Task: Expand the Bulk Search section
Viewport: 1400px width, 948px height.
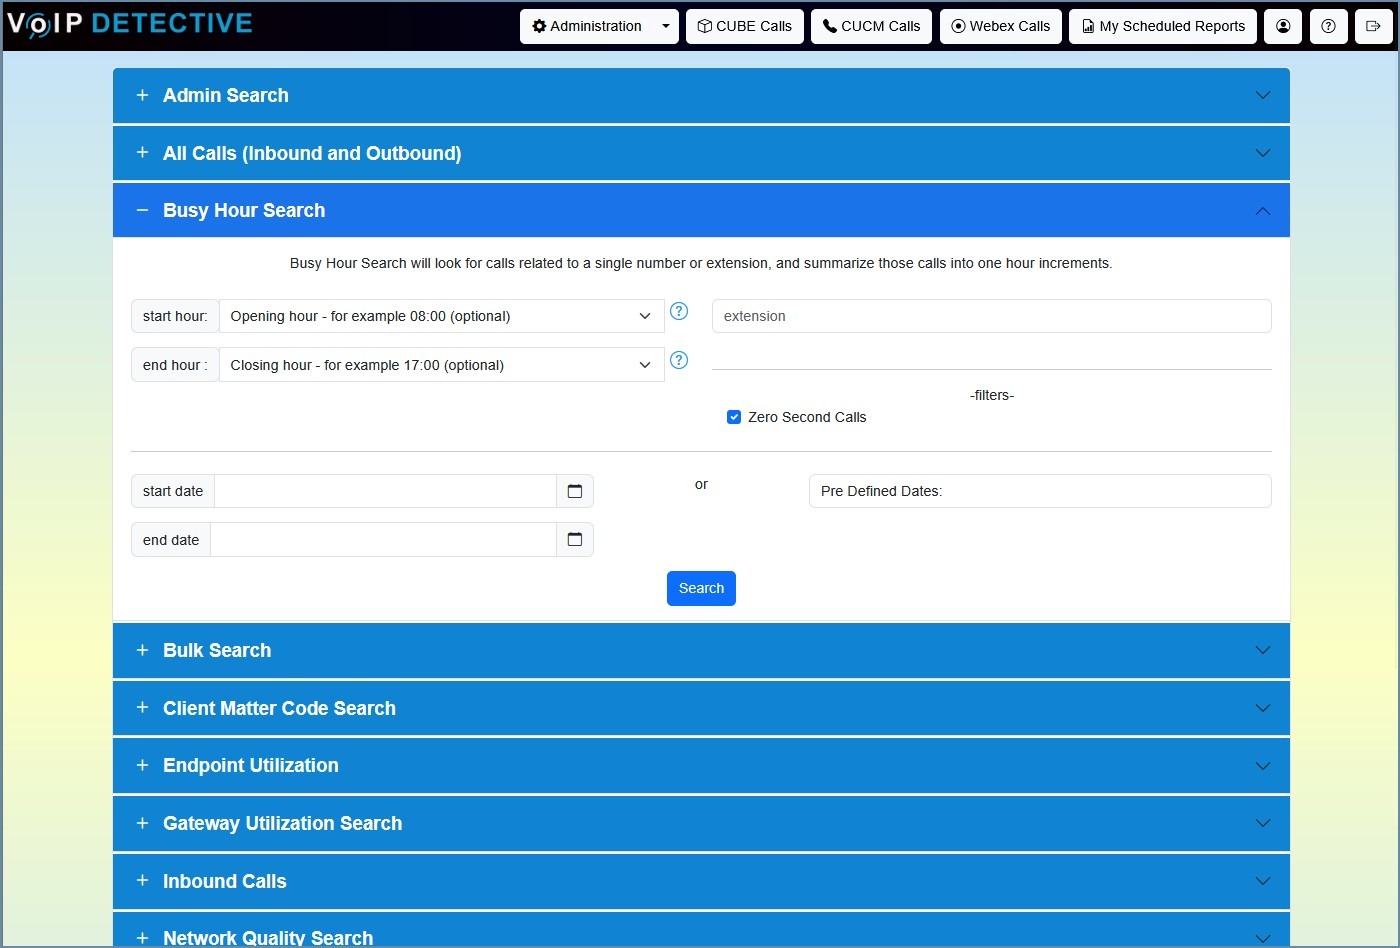Action: tap(701, 650)
